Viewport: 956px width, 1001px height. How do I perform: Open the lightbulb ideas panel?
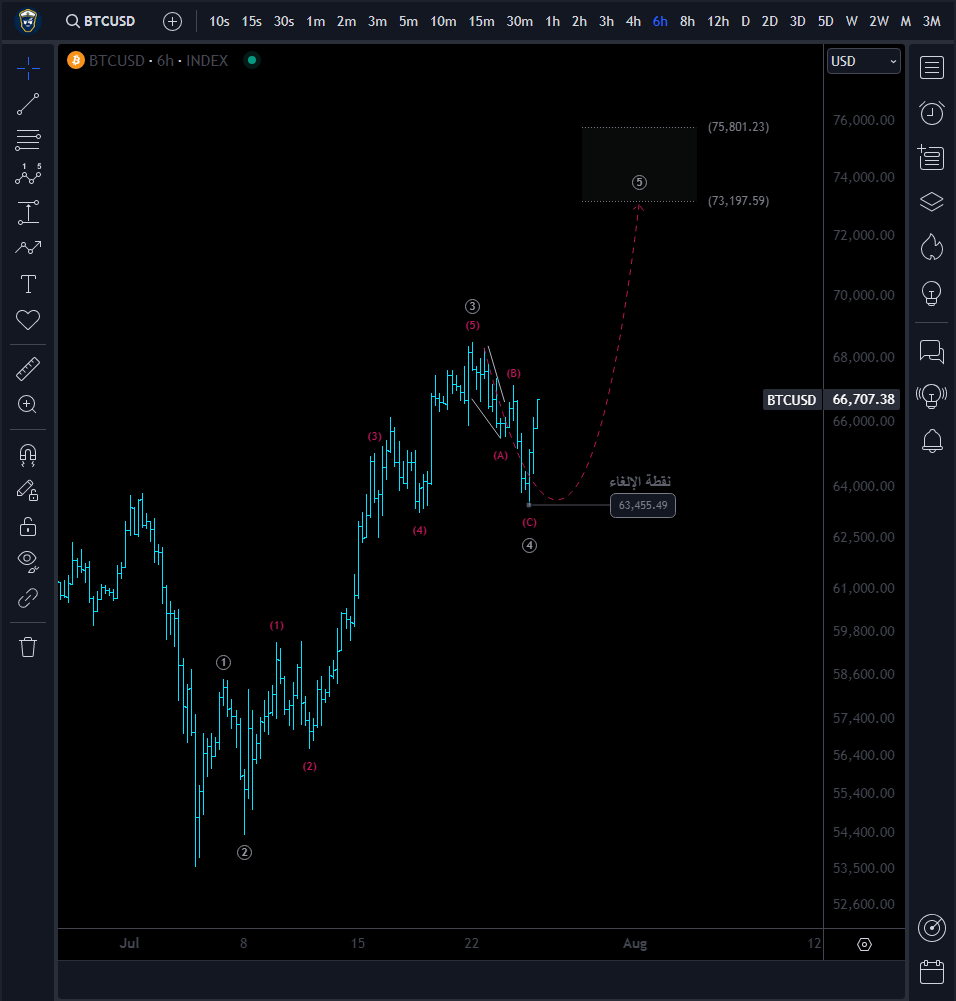point(932,293)
